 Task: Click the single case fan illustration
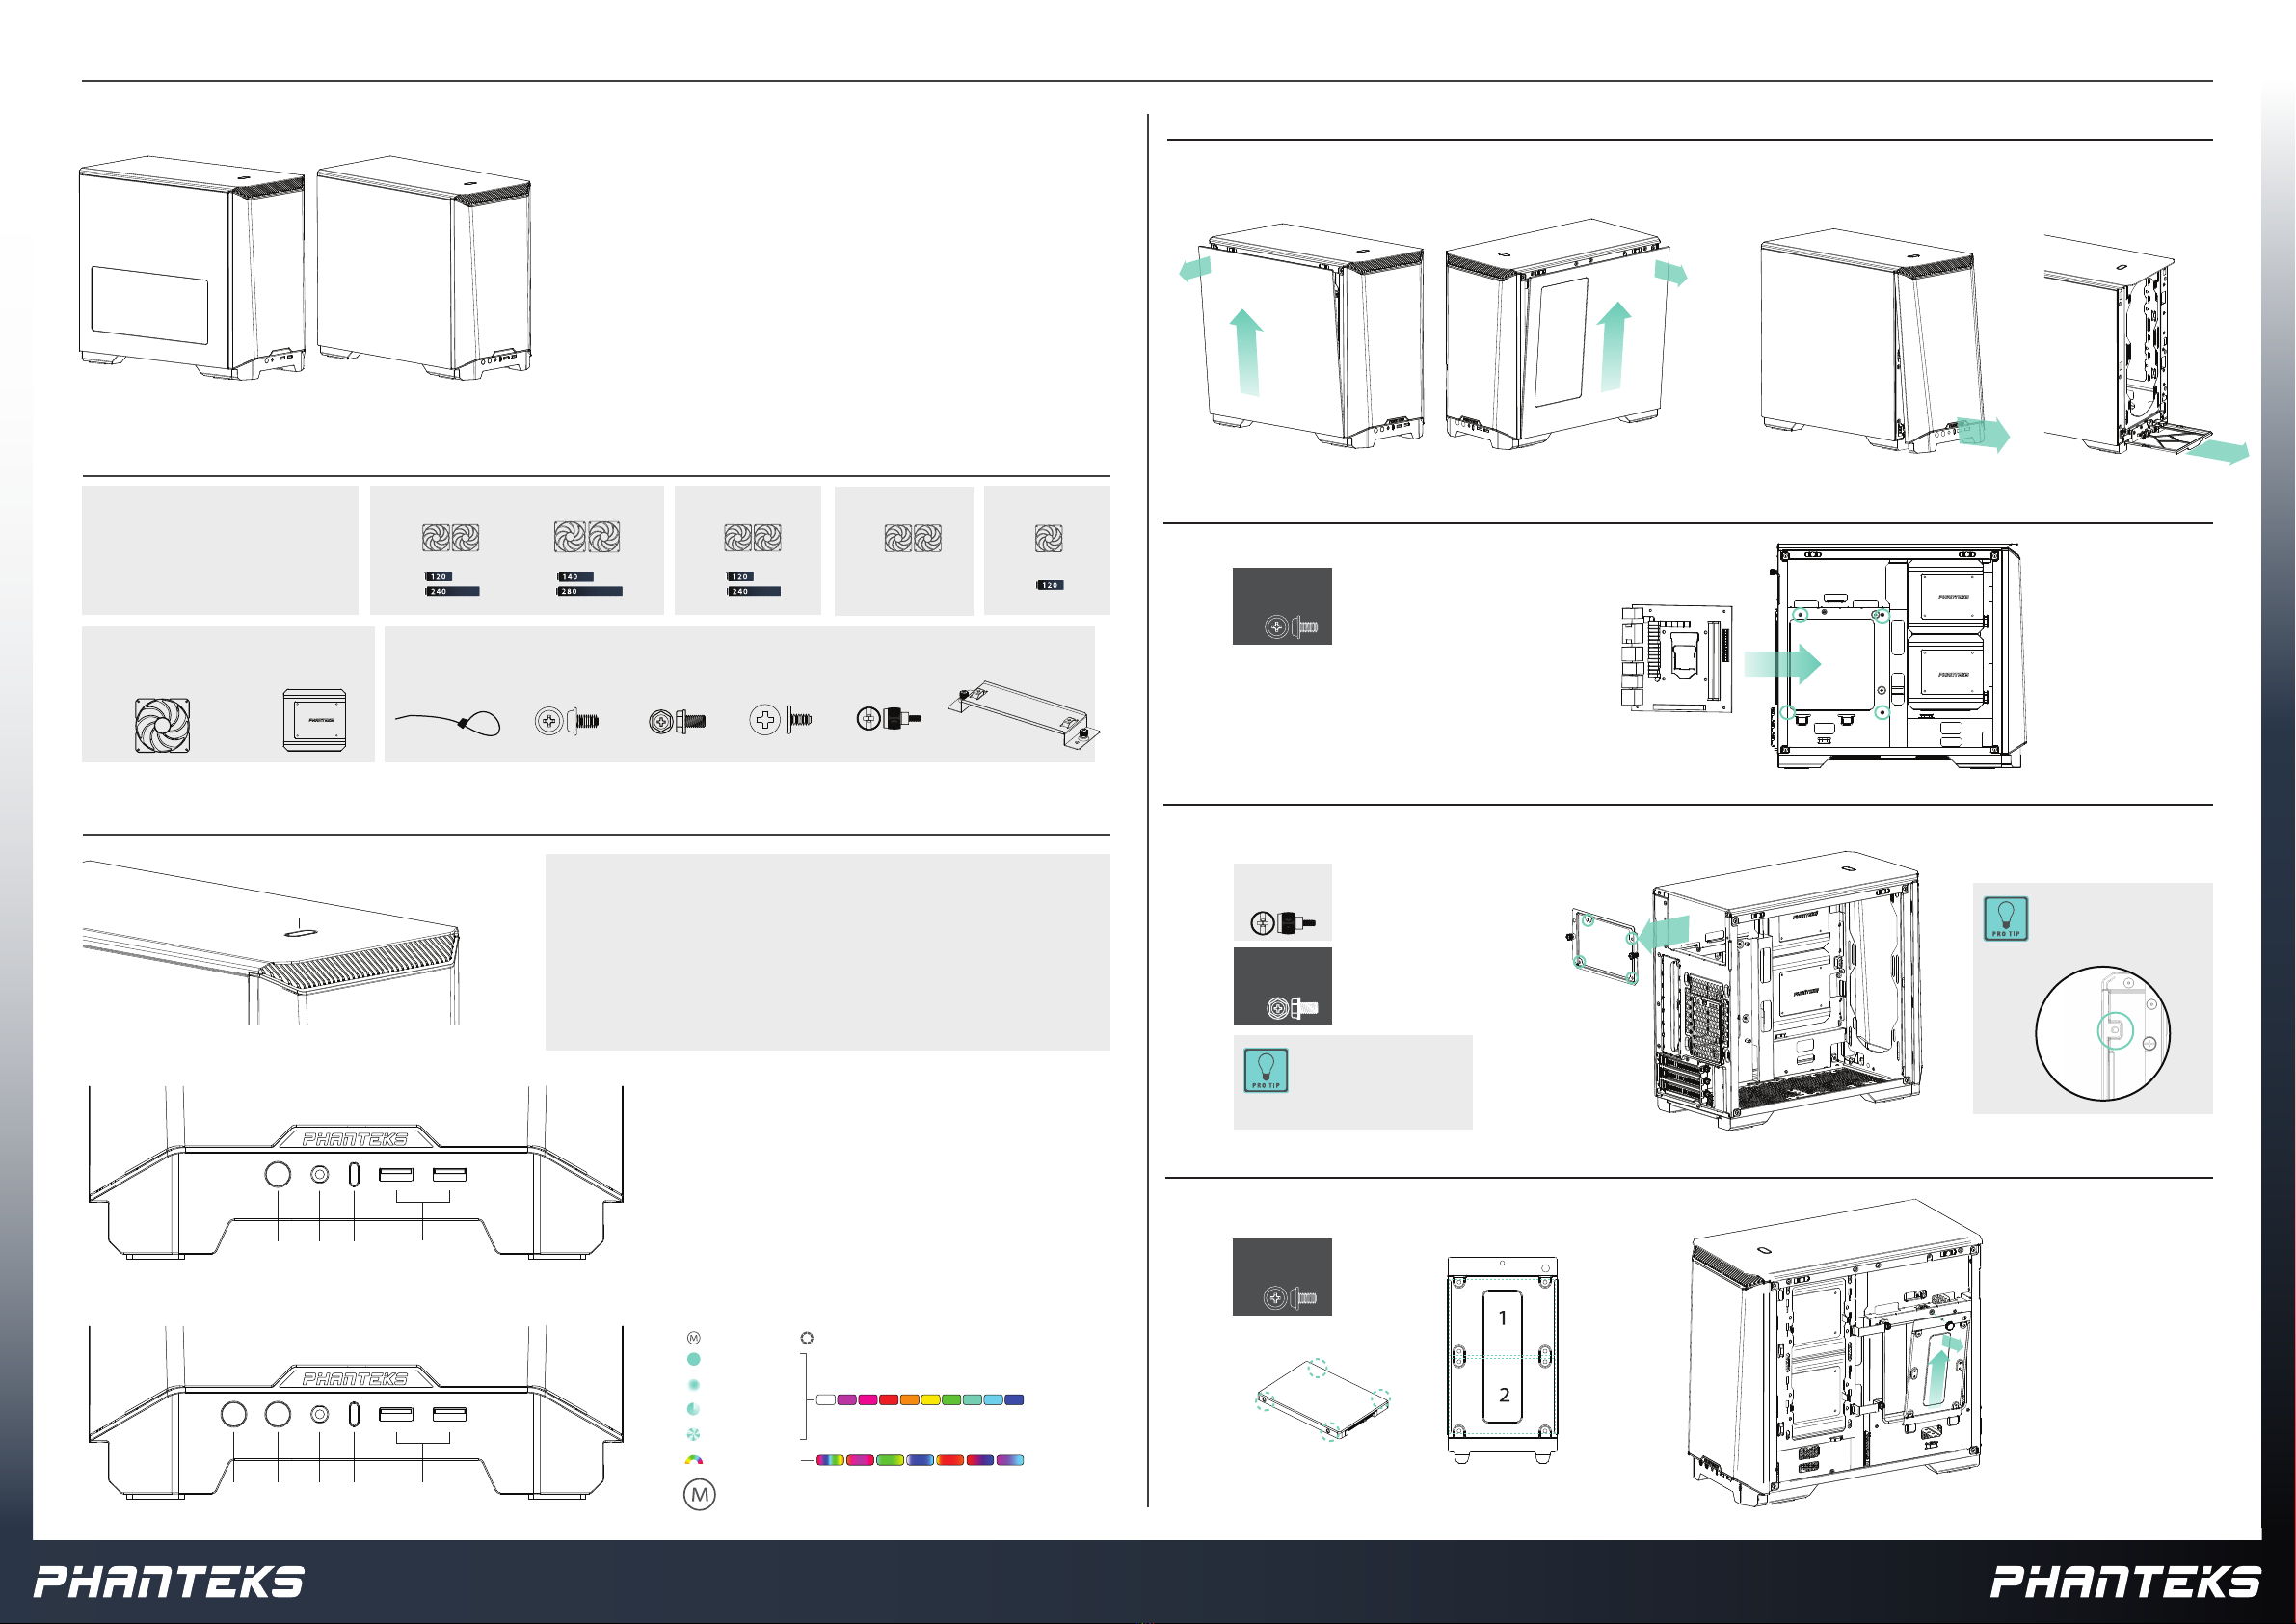coord(163,725)
